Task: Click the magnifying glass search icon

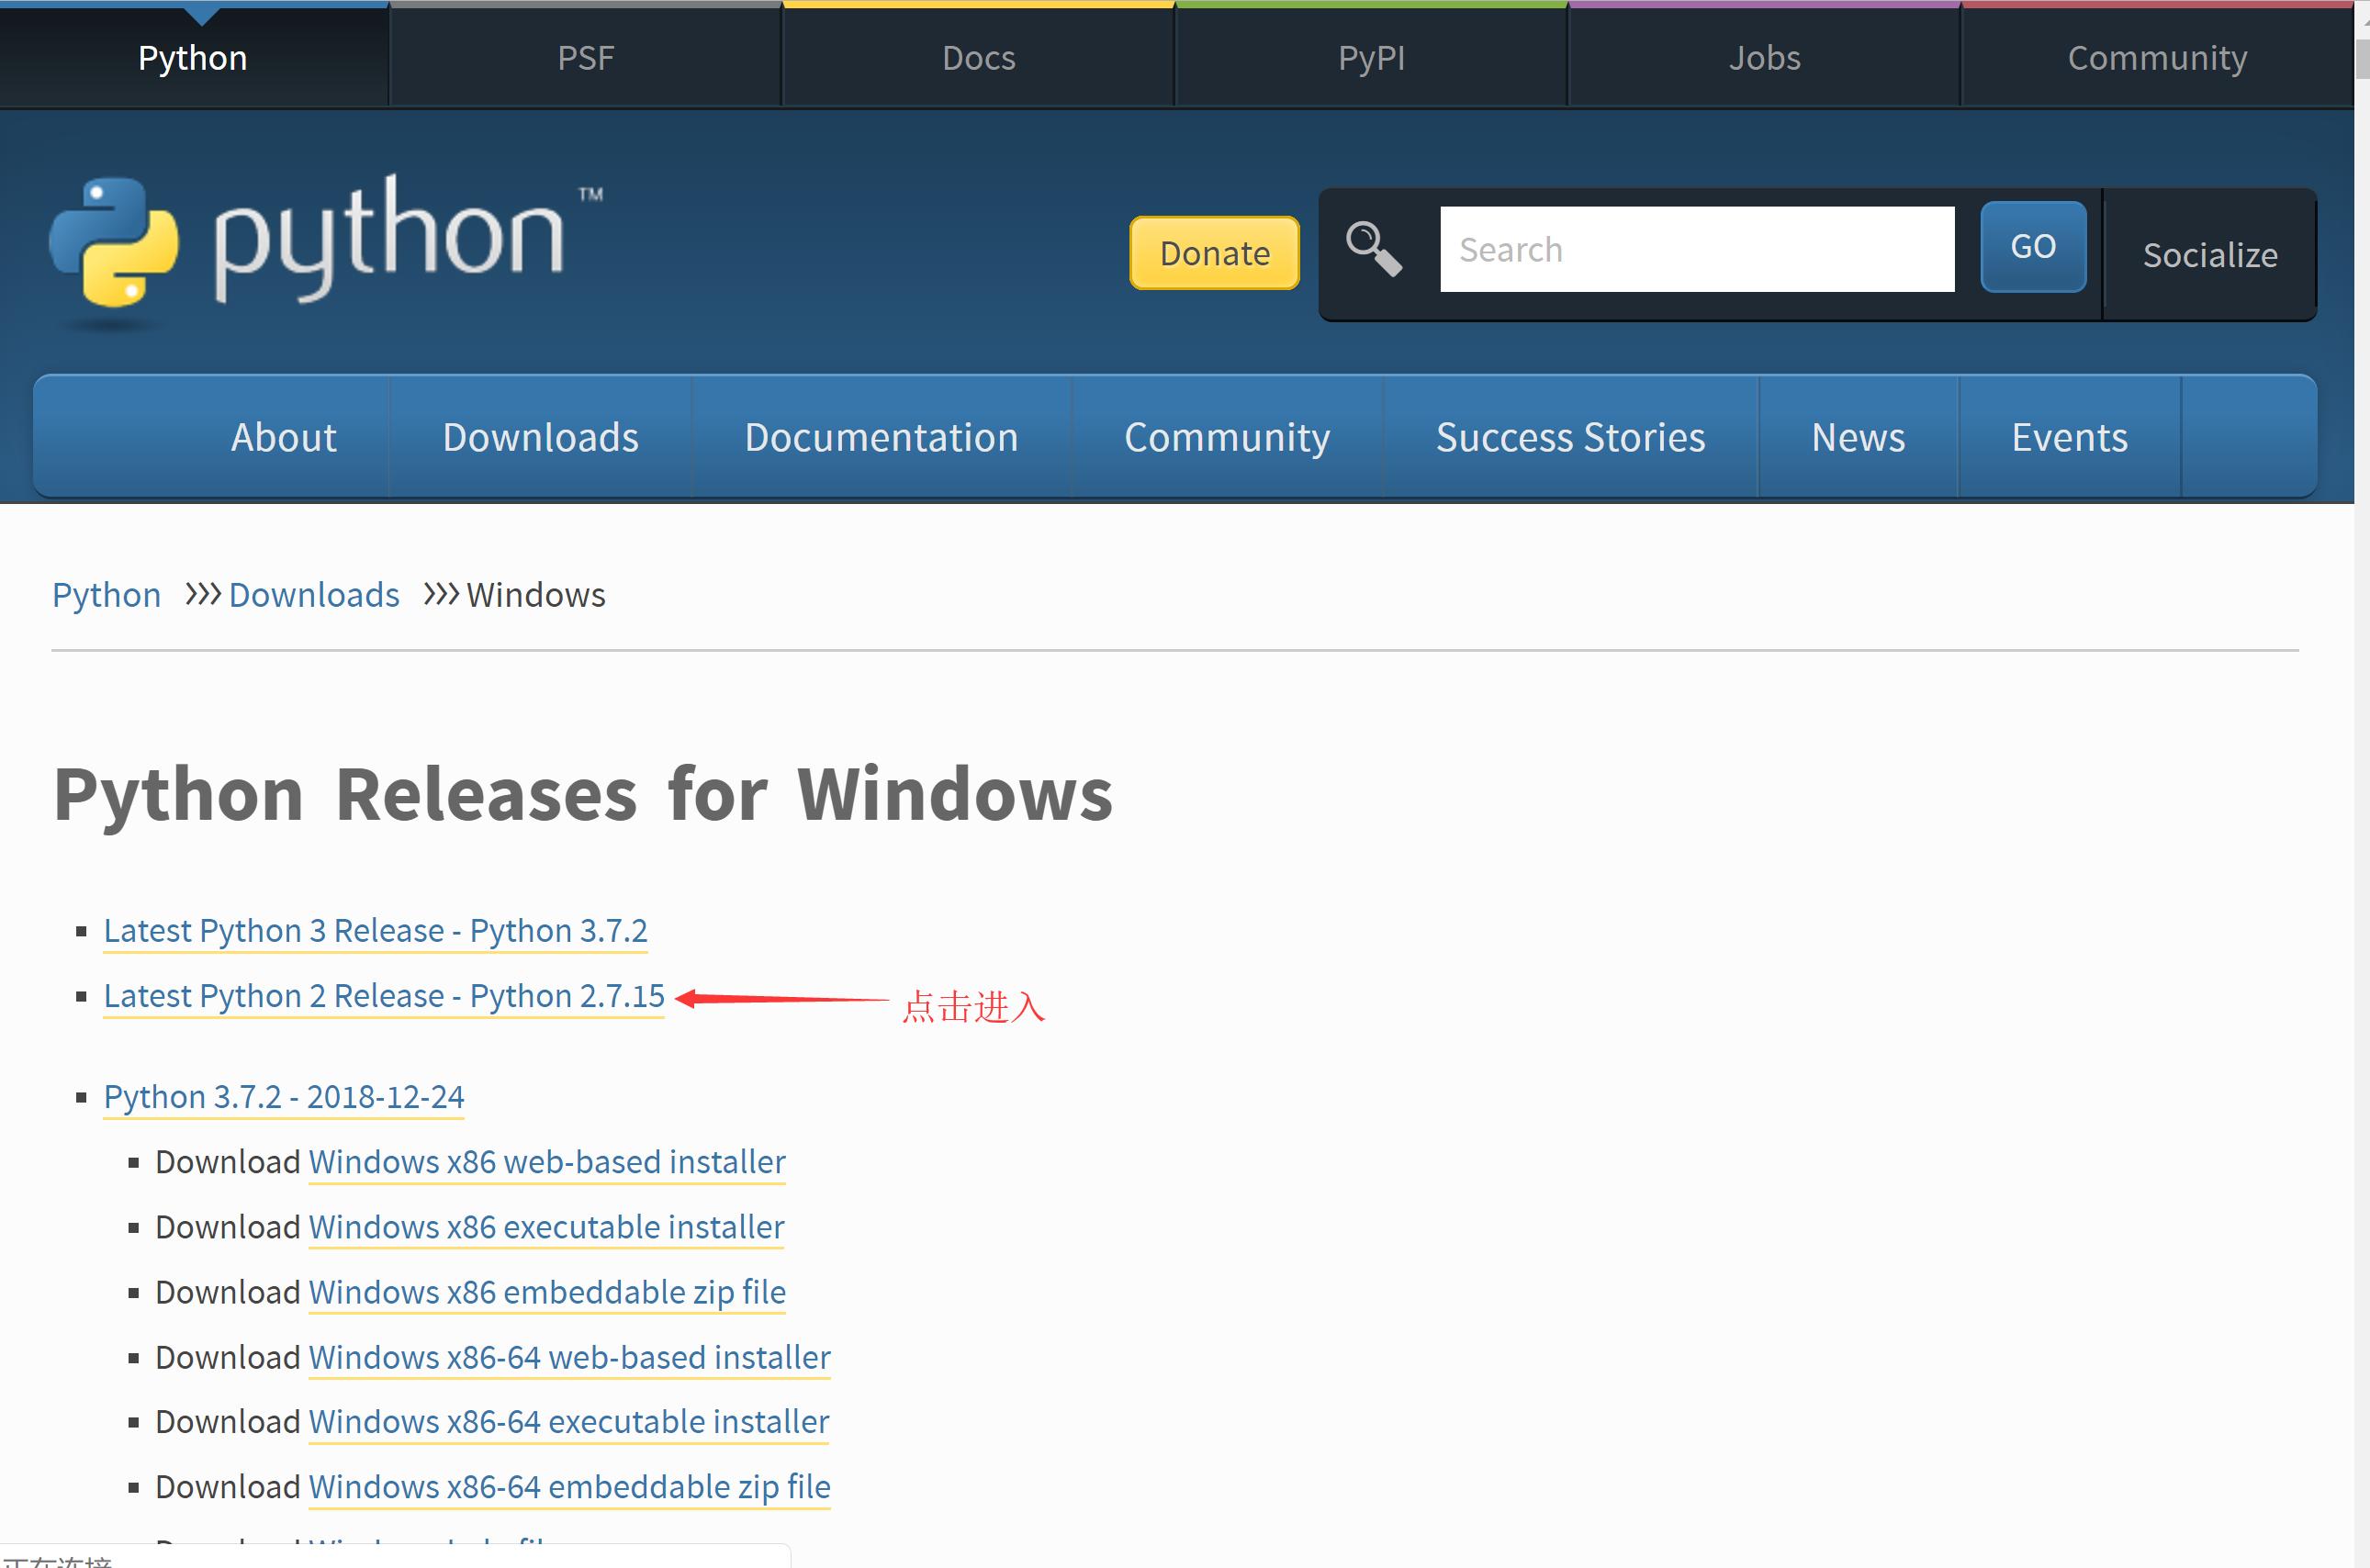Action: pyautogui.click(x=1373, y=248)
